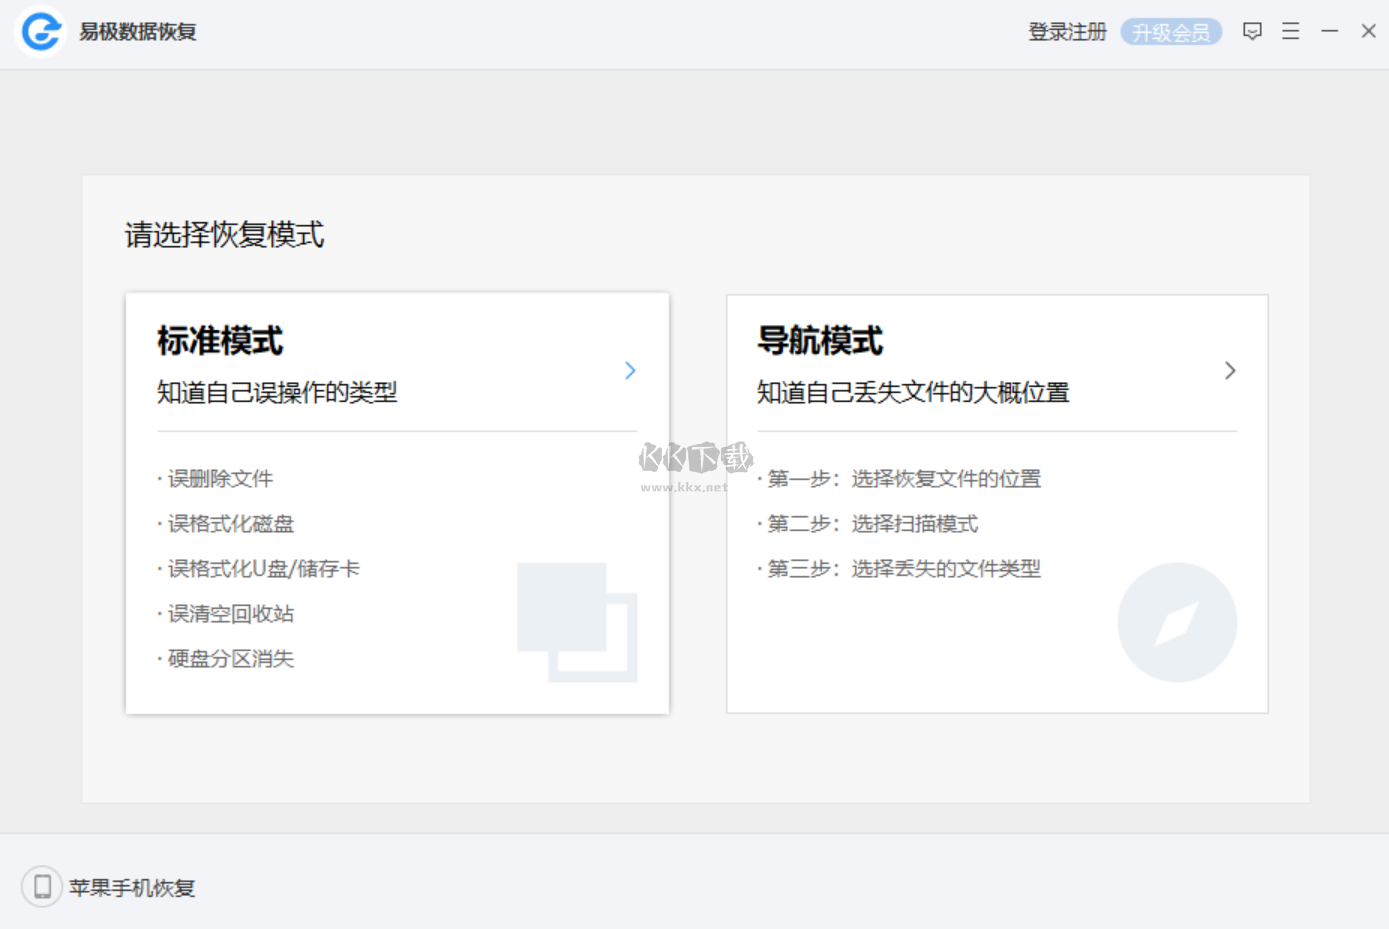The width and height of the screenshot is (1389, 929).
Task: Click 升级会员 to upgrade membership
Action: coord(1171,31)
